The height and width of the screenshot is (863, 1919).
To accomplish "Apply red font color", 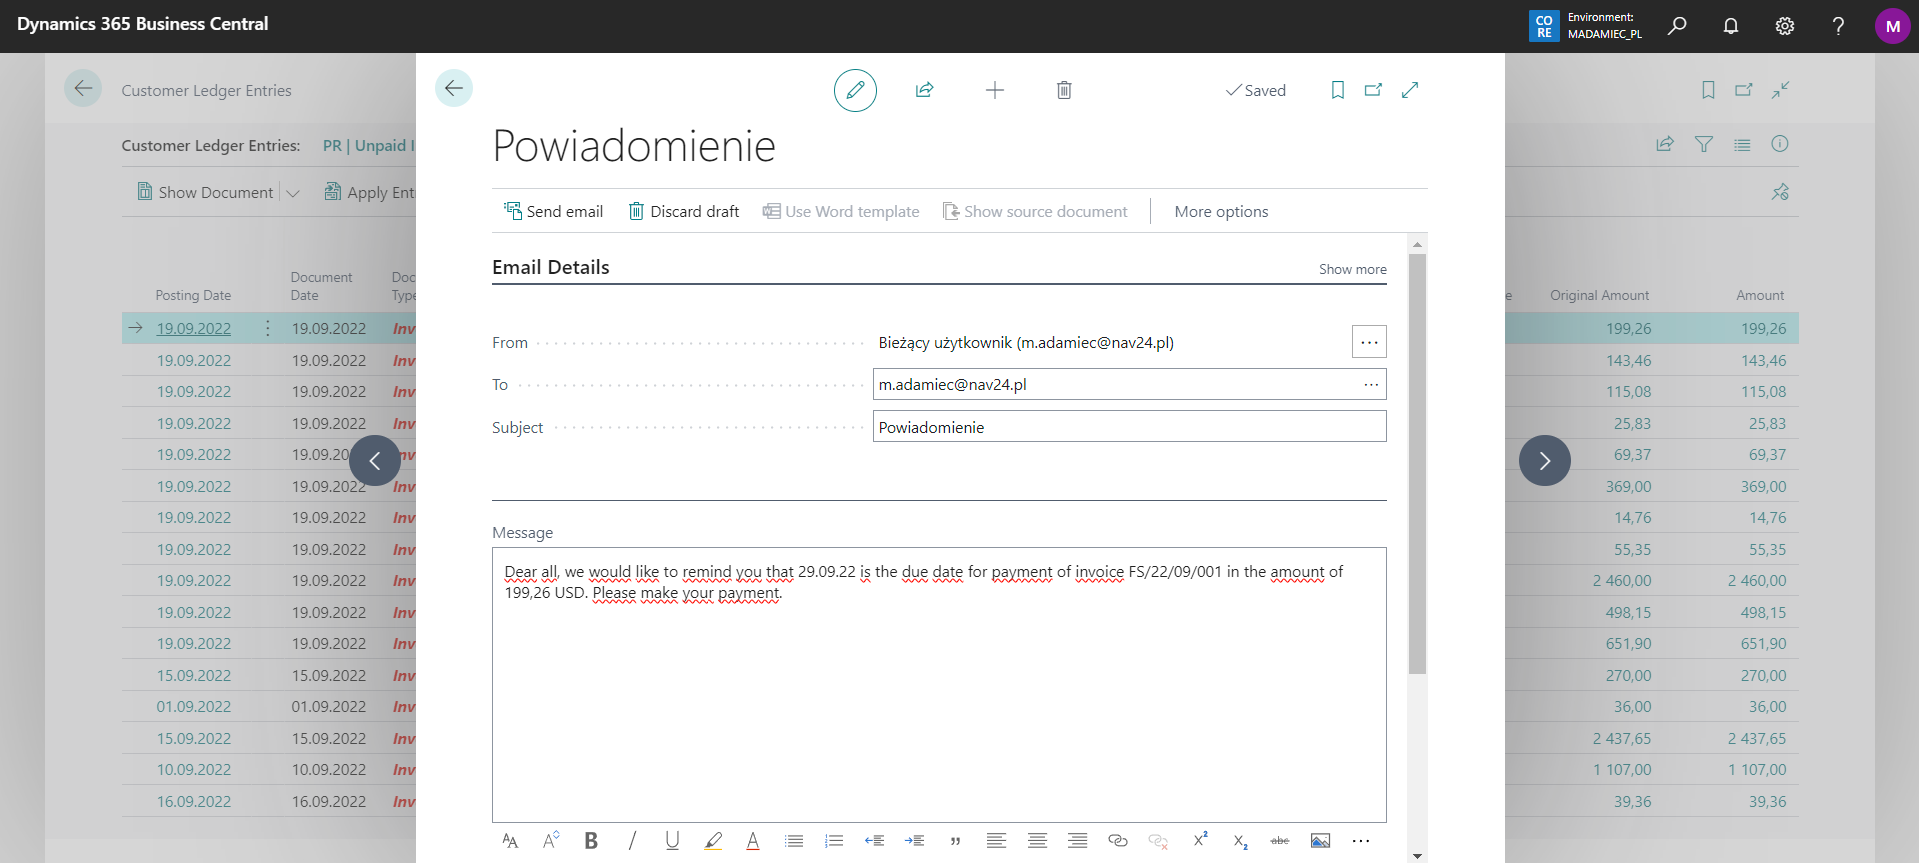I will point(753,841).
